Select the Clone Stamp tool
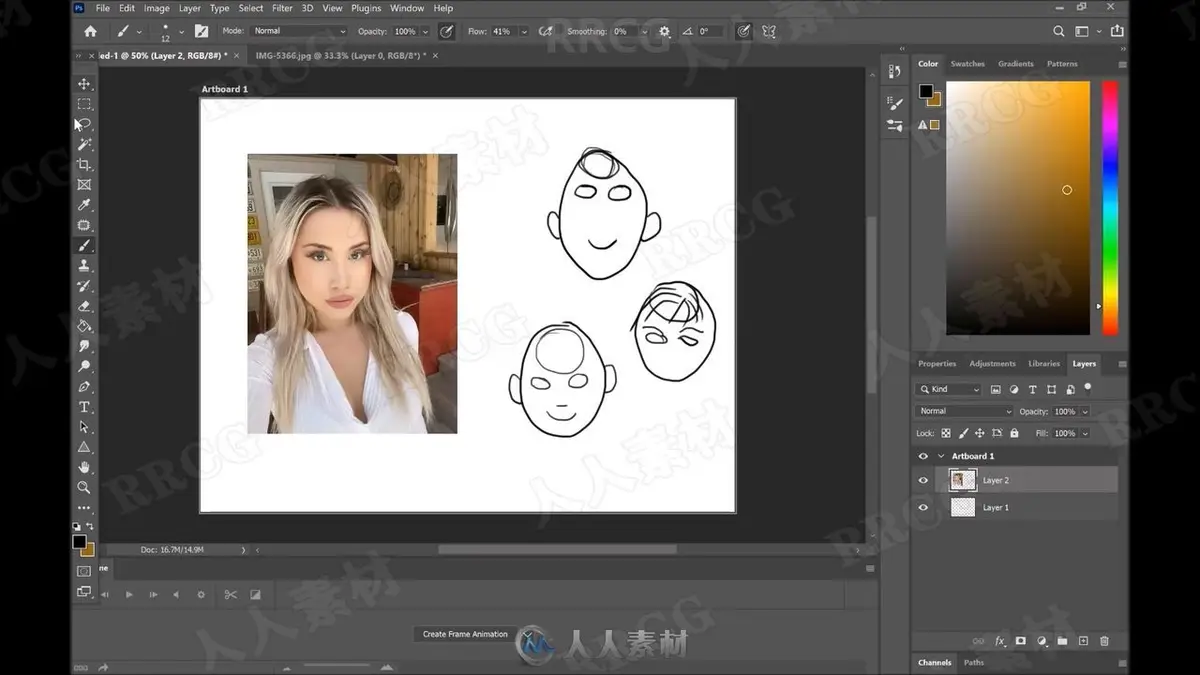 (x=84, y=265)
